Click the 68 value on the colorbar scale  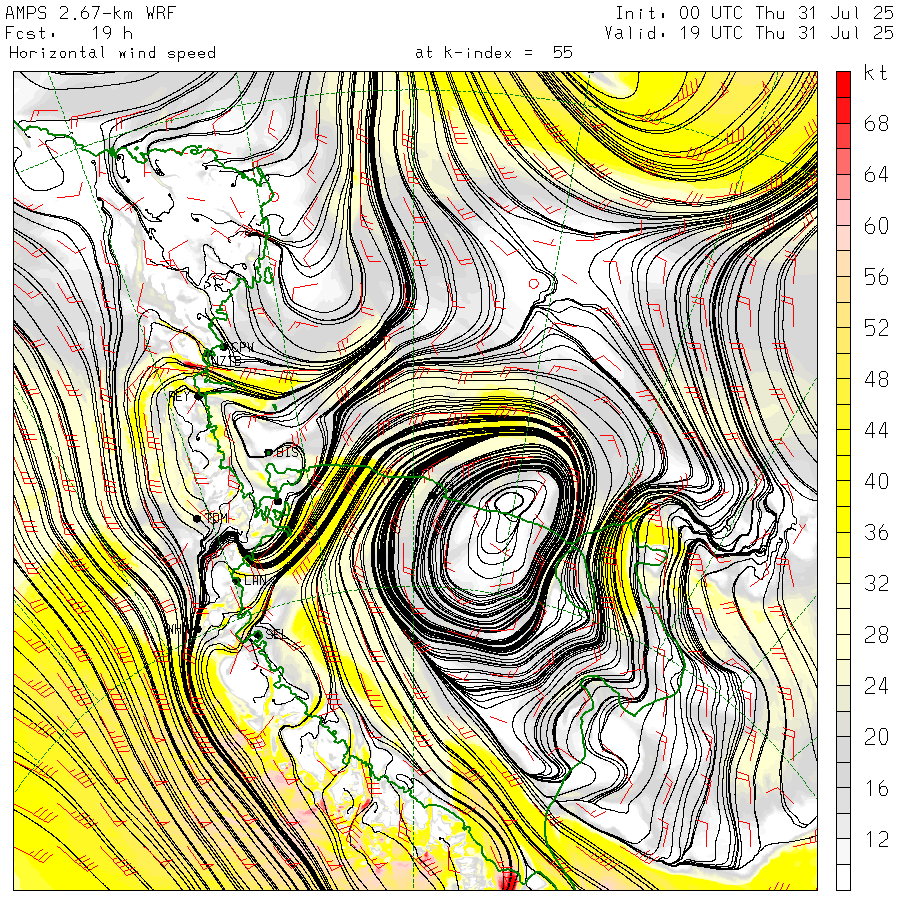coord(876,123)
